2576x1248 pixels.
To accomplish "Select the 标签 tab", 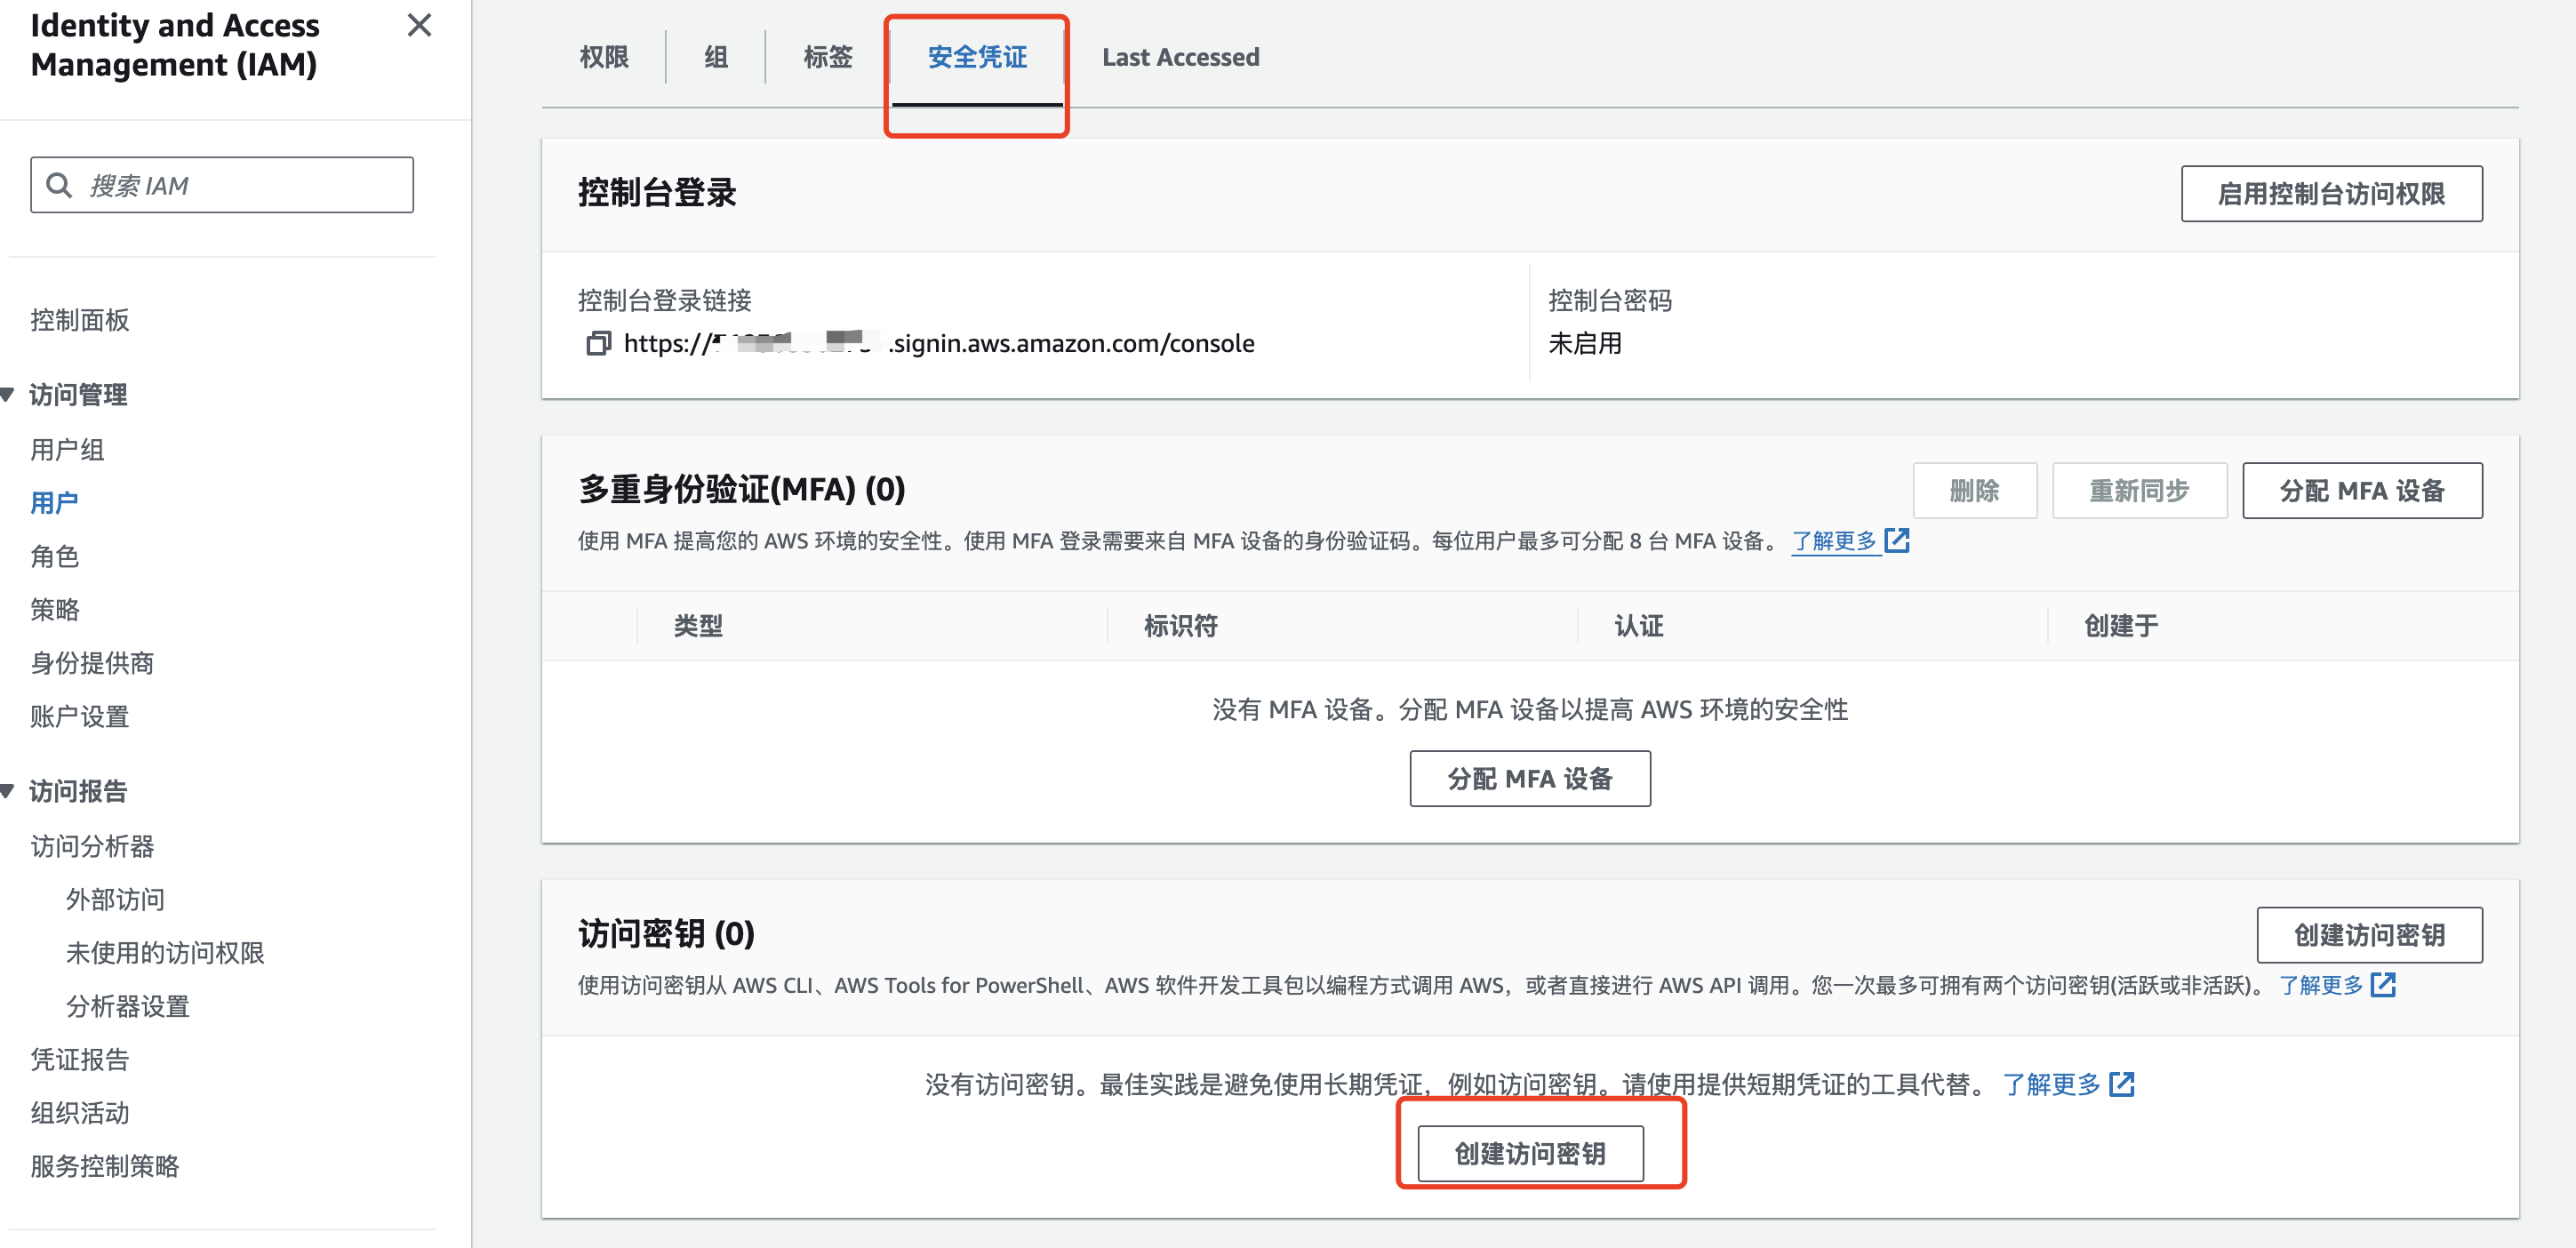I will coord(827,57).
